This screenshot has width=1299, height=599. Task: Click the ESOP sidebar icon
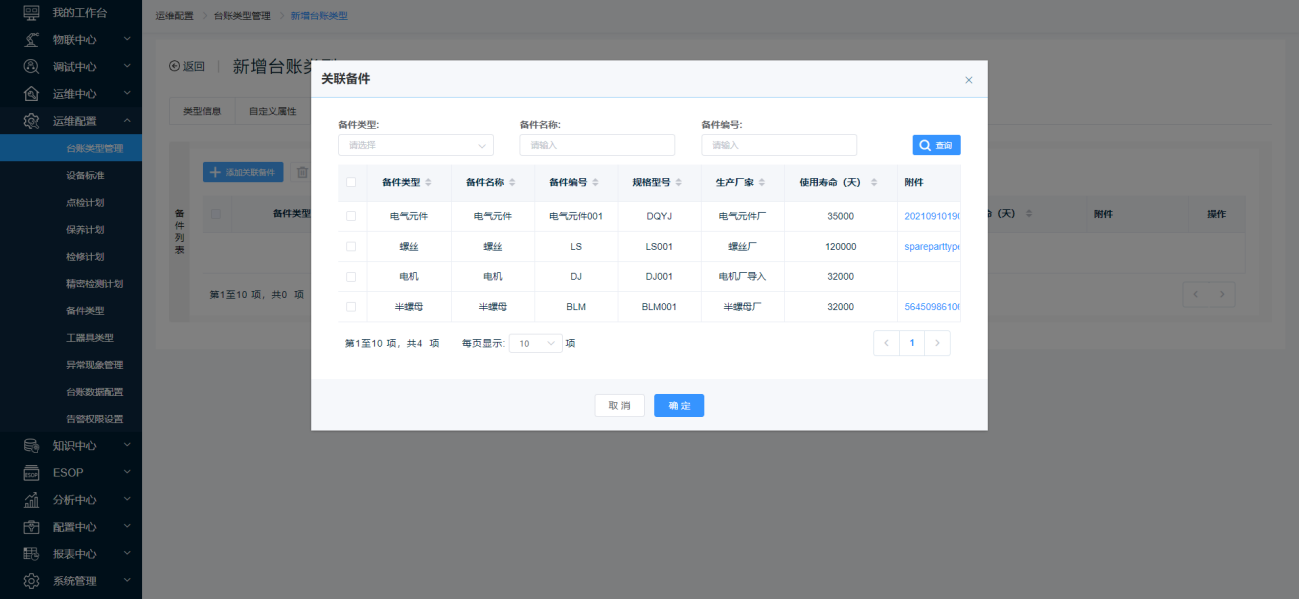(x=31, y=472)
